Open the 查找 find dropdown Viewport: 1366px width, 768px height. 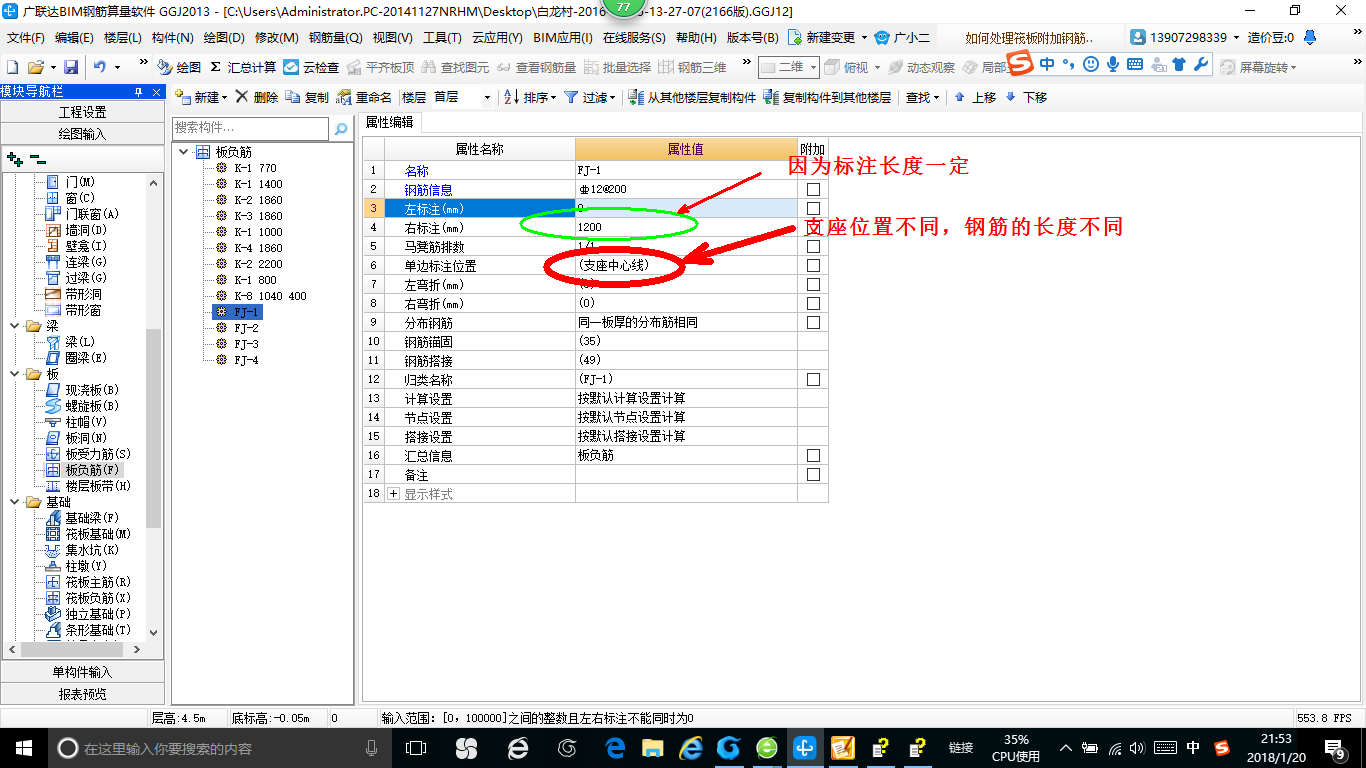[936, 98]
